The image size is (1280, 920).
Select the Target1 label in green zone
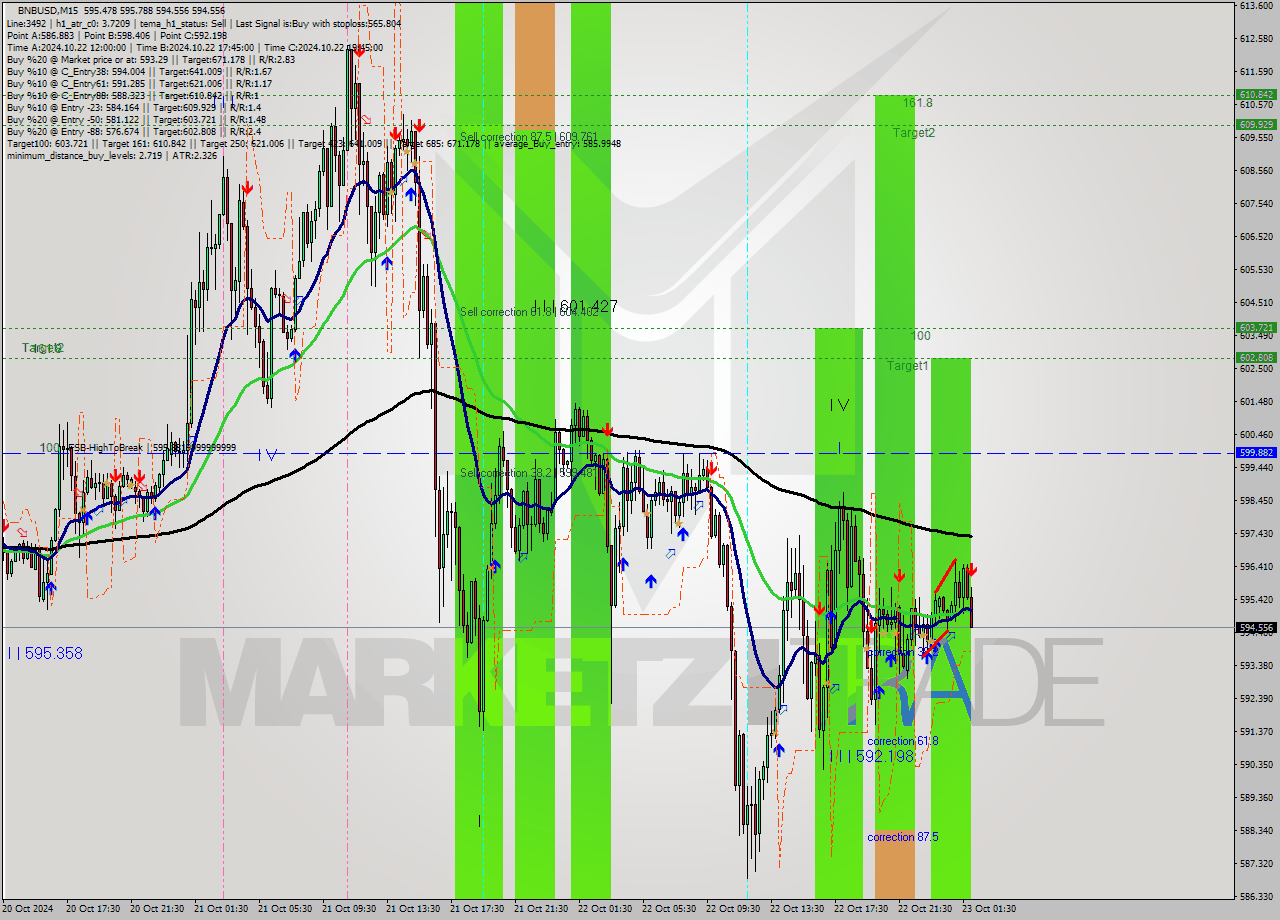[x=908, y=366]
